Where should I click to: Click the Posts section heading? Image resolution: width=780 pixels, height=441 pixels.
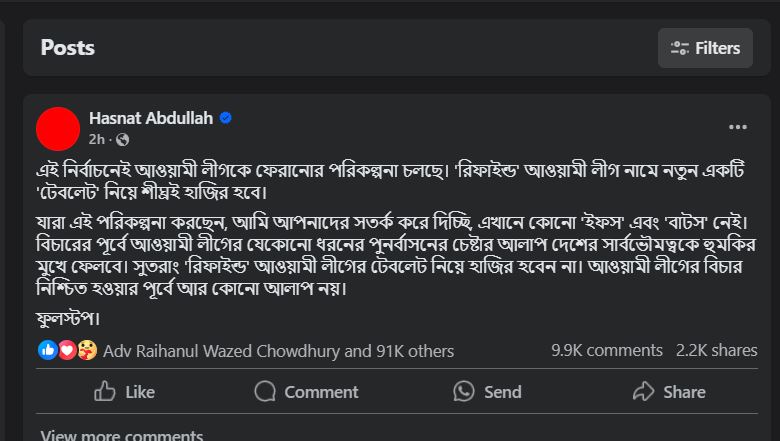68,48
